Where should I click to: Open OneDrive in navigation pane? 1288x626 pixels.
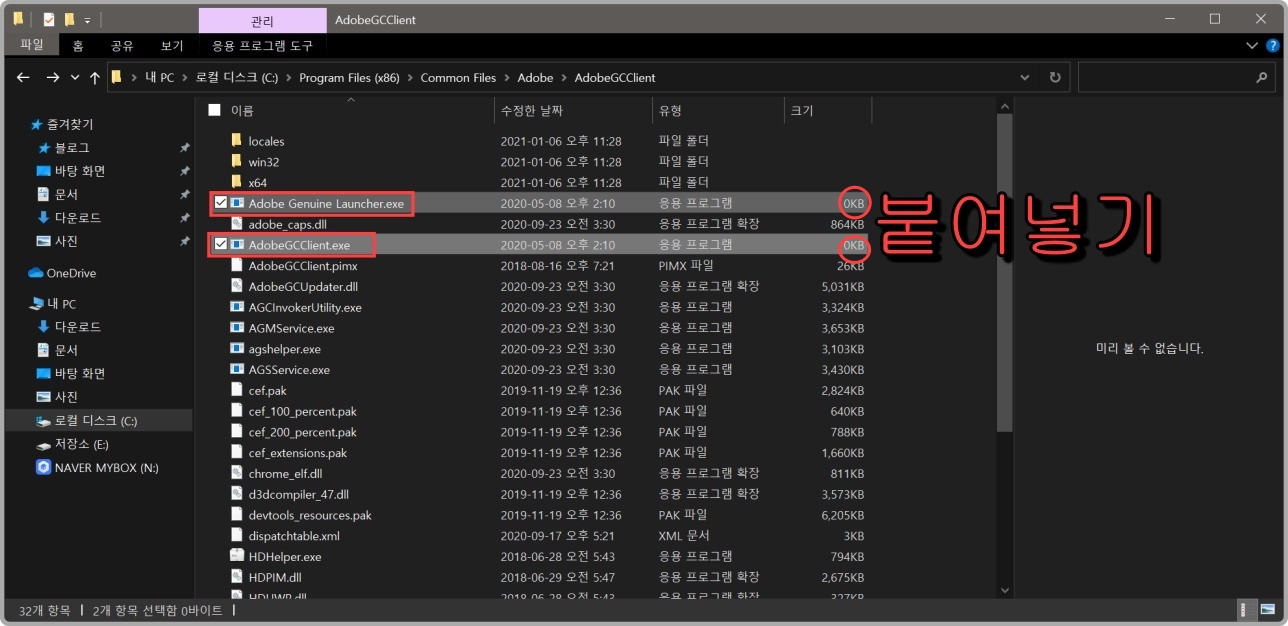tap(71, 273)
